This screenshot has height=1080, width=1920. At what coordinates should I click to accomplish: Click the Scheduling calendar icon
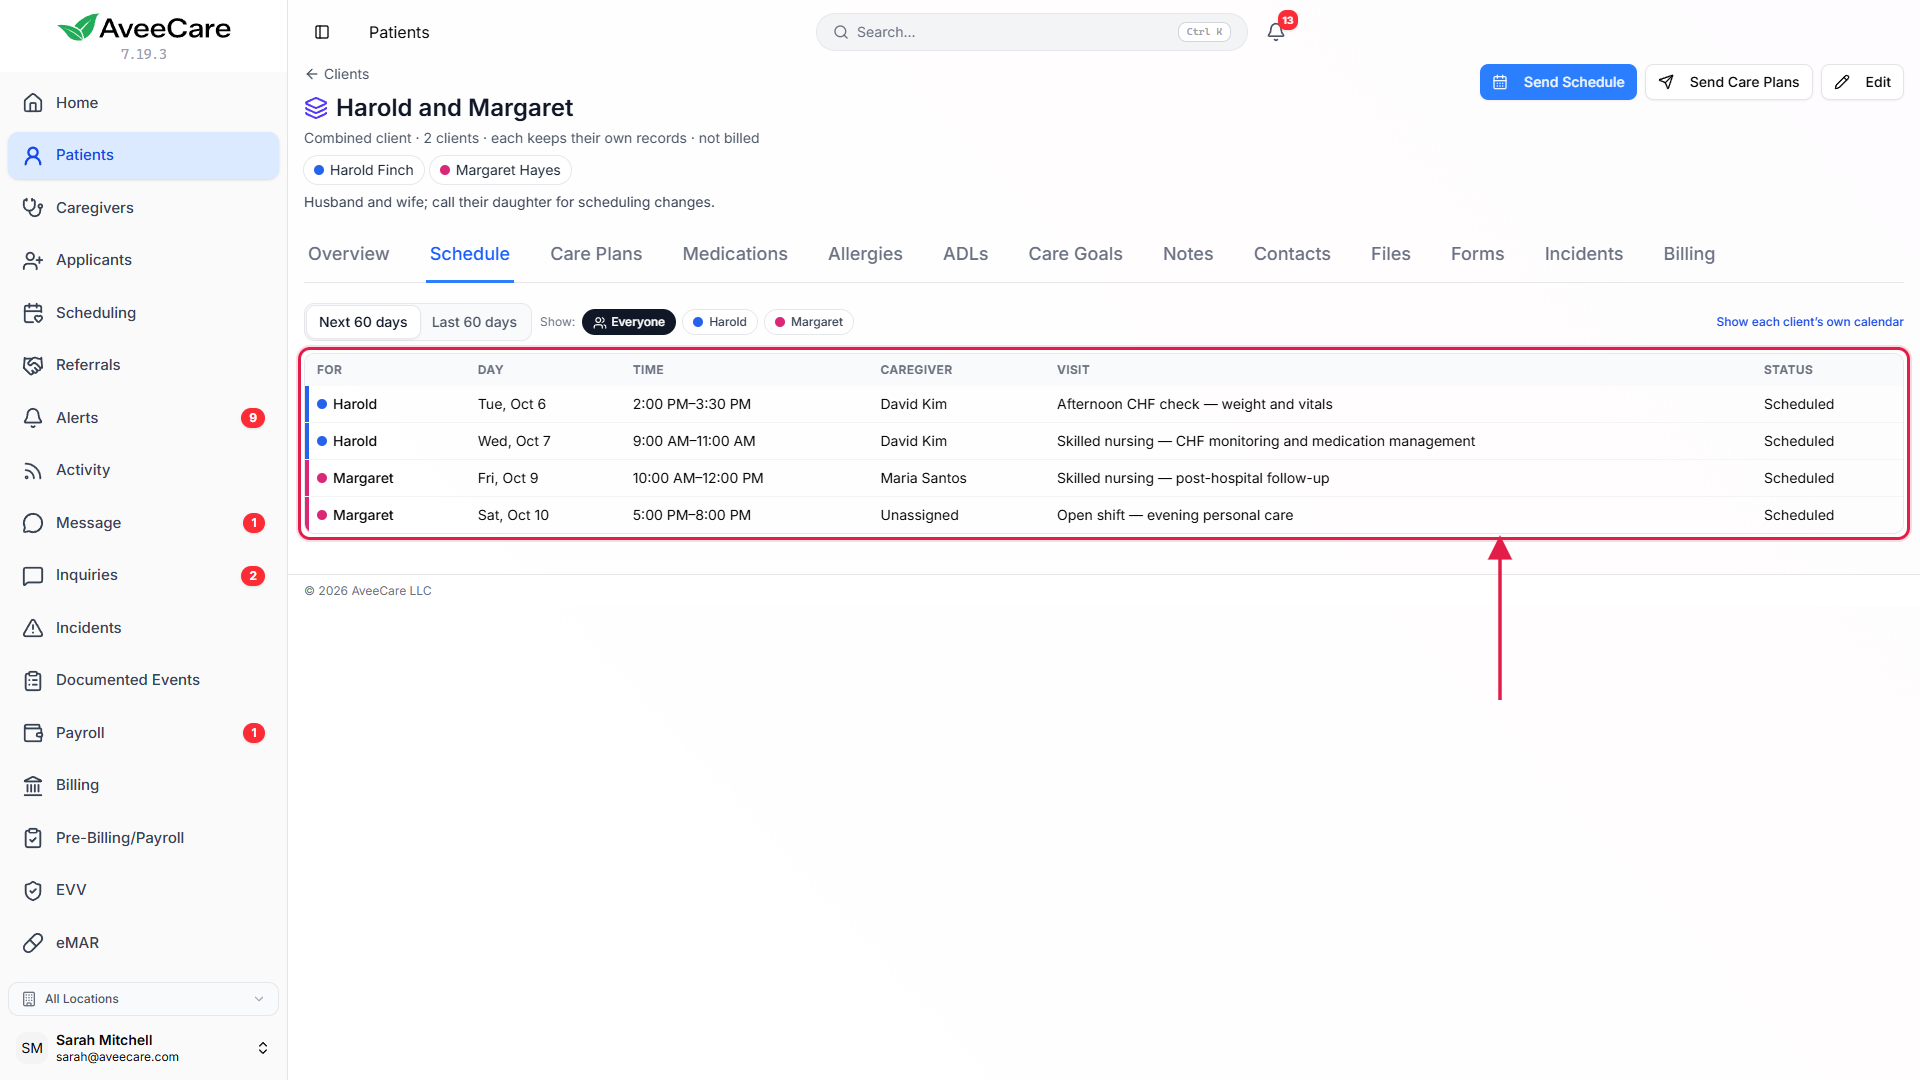(x=33, y=313)
